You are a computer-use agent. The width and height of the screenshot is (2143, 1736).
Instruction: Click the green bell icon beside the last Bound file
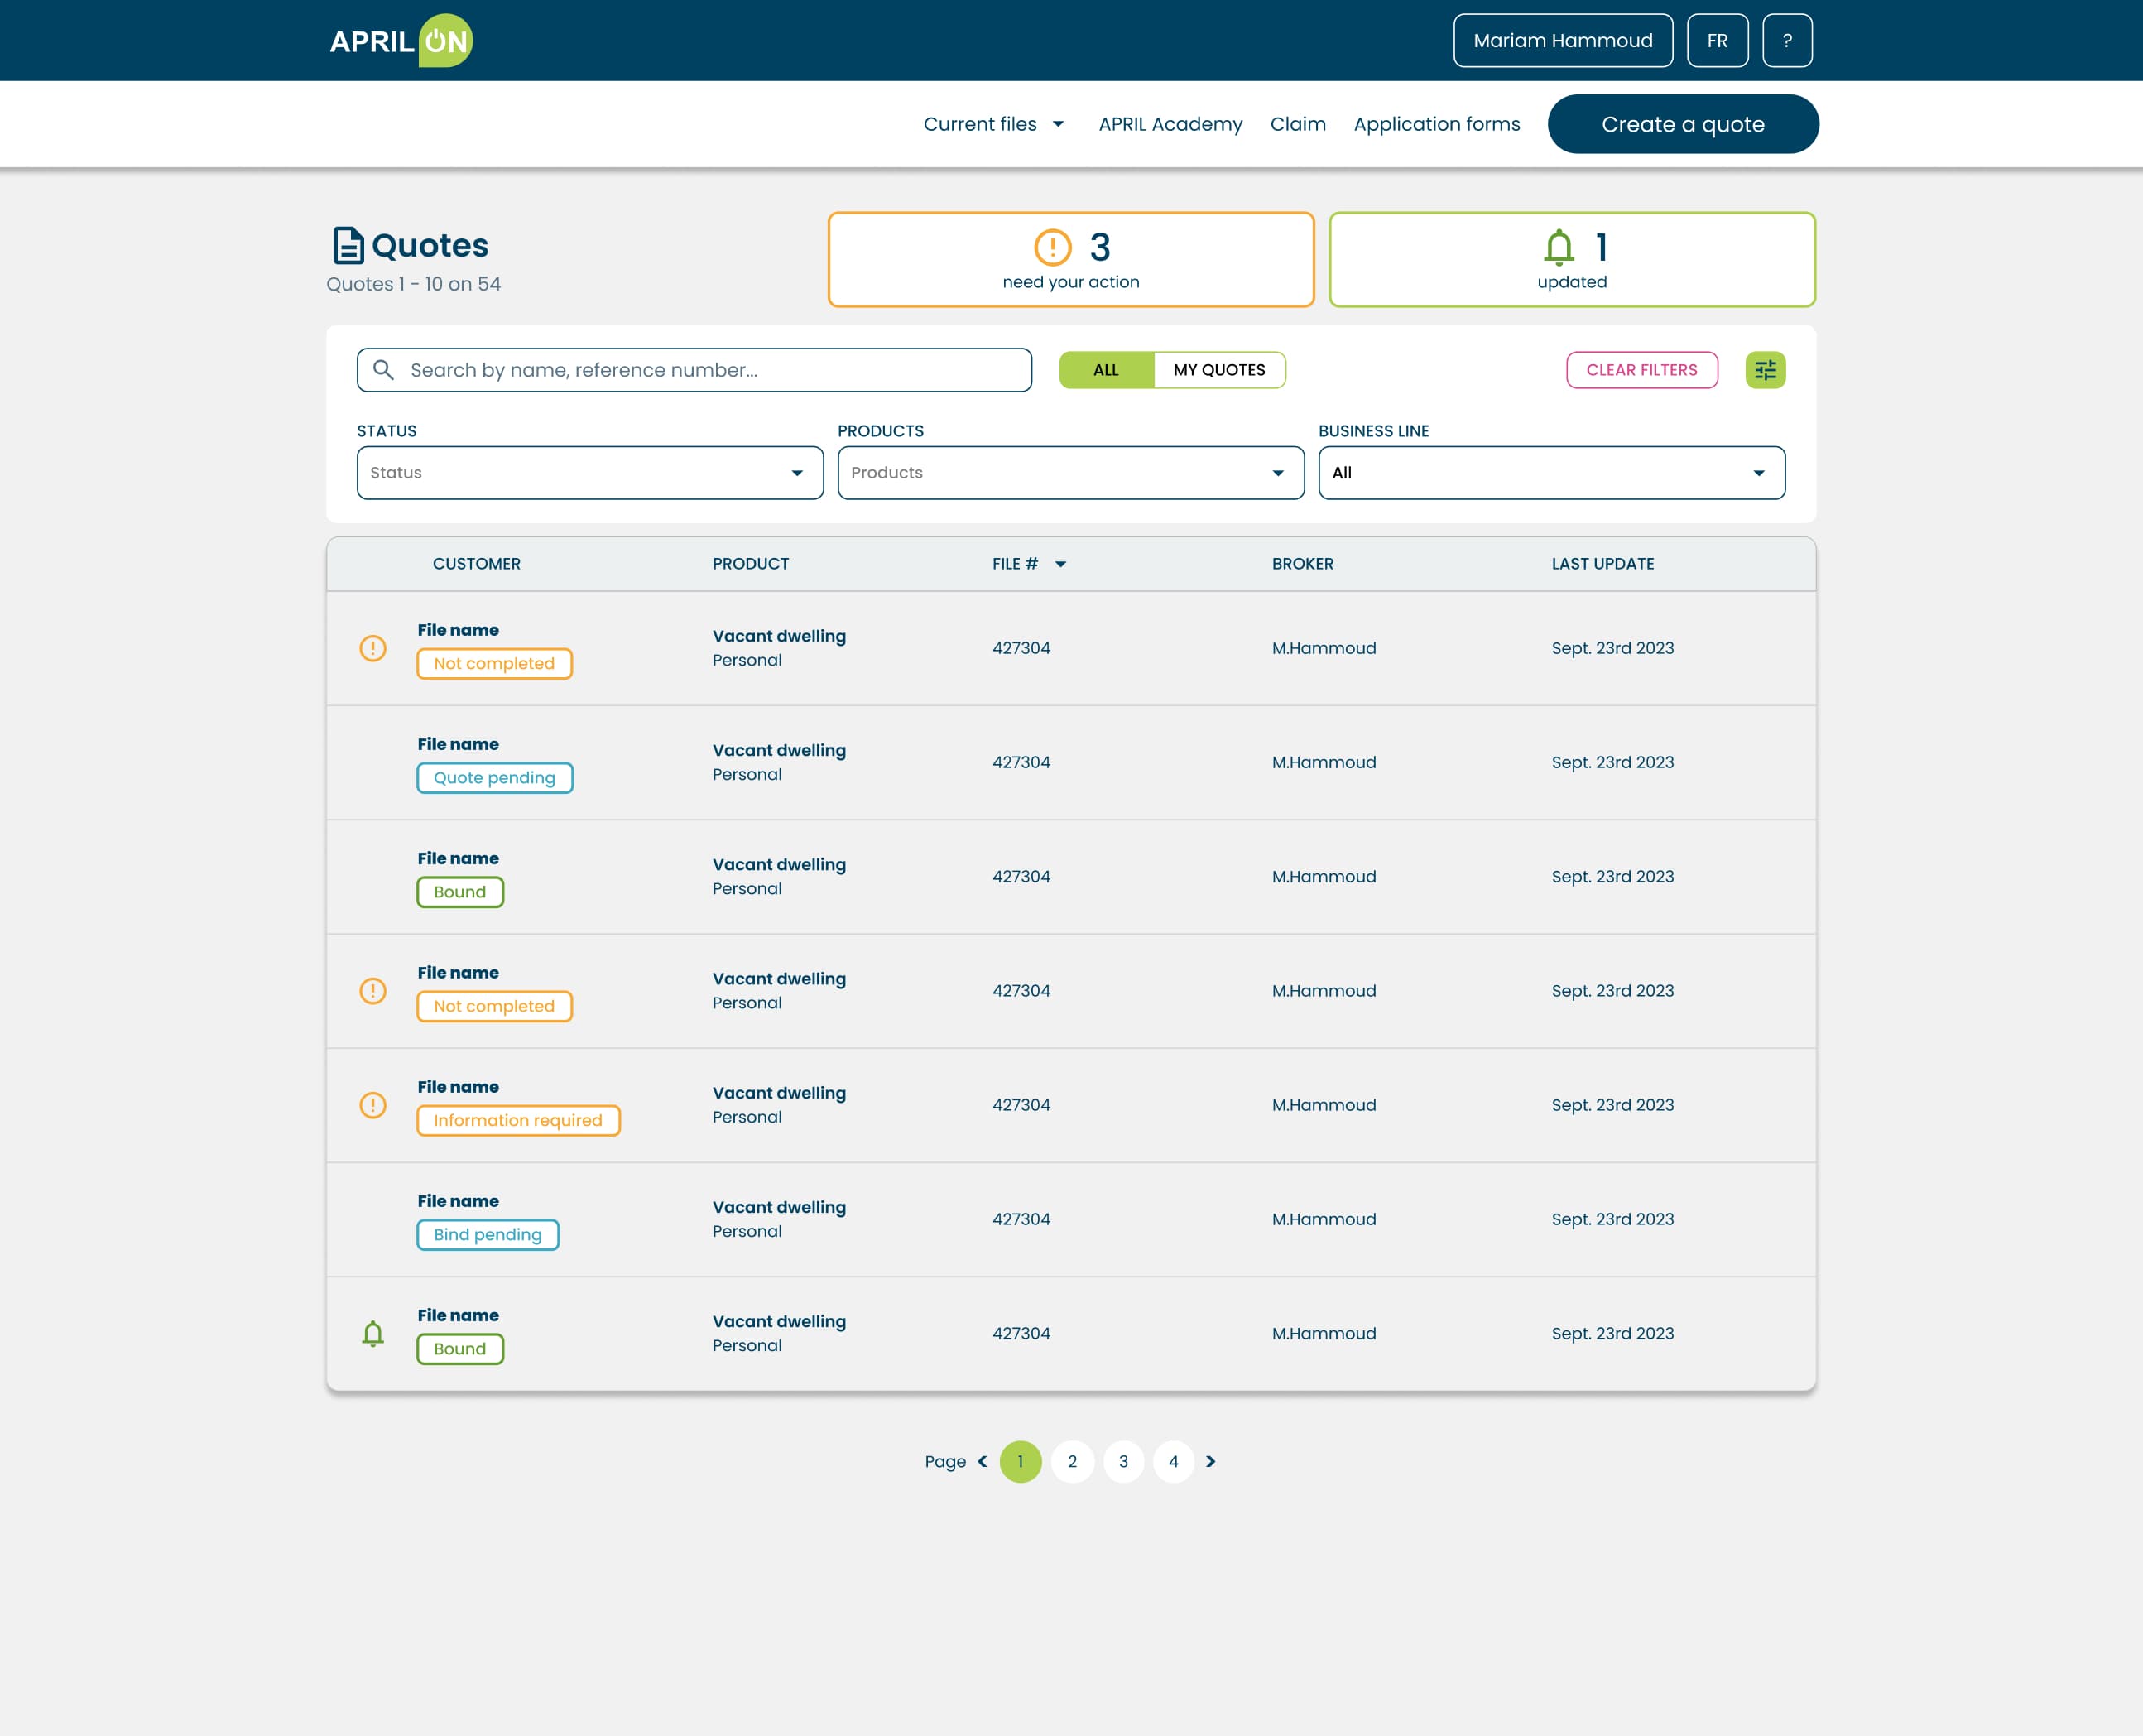click(x=373, y=1333)
